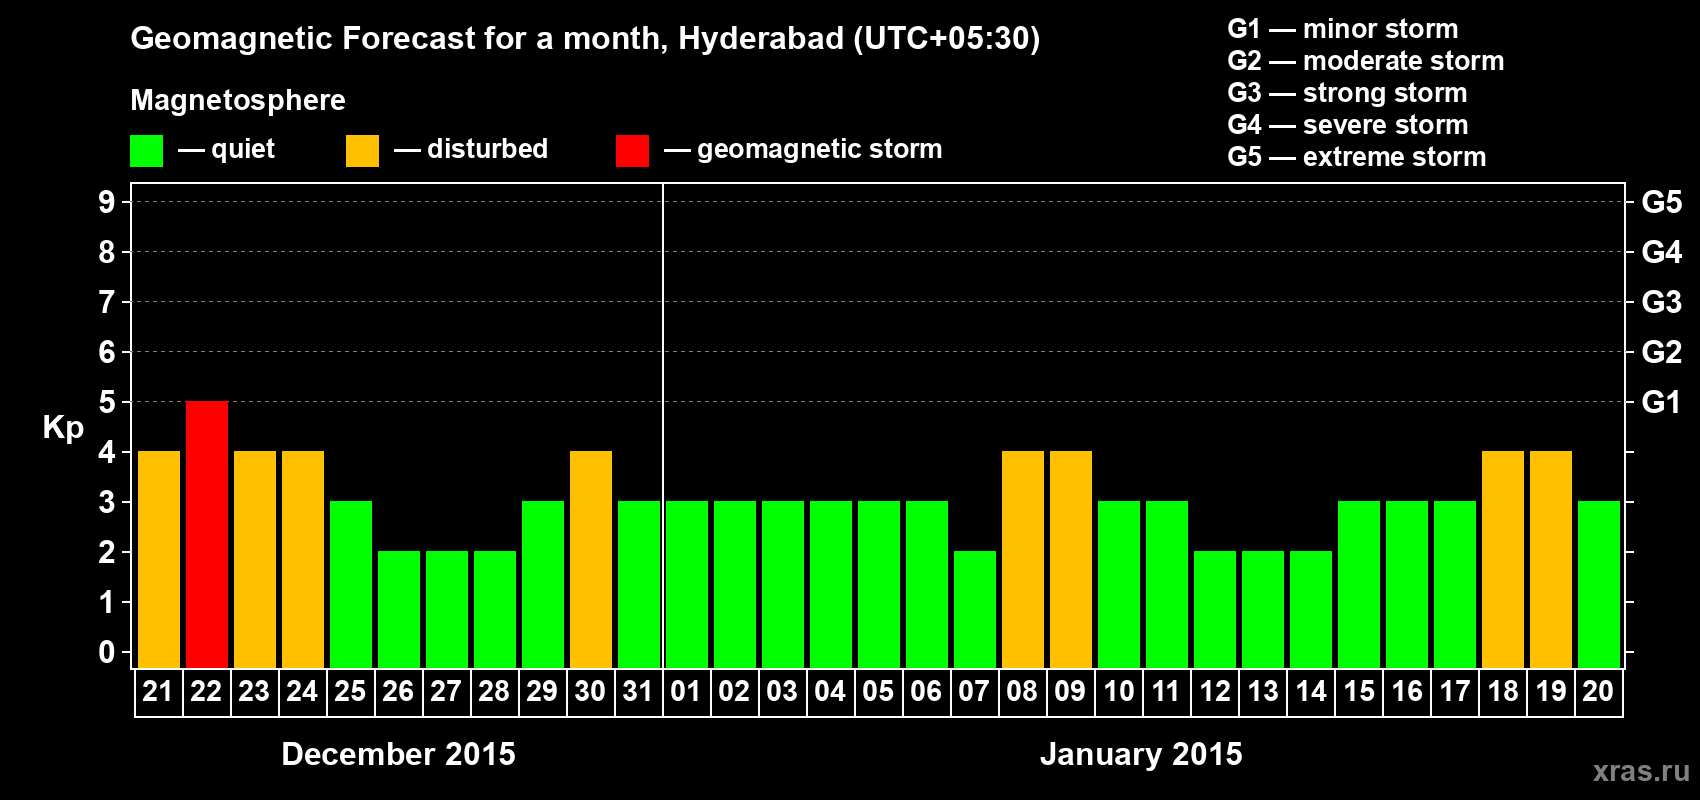Screen dimensions: 1700x800
Task: Click the 'G1 — minor storm' legend entry
Action: 1342,29
